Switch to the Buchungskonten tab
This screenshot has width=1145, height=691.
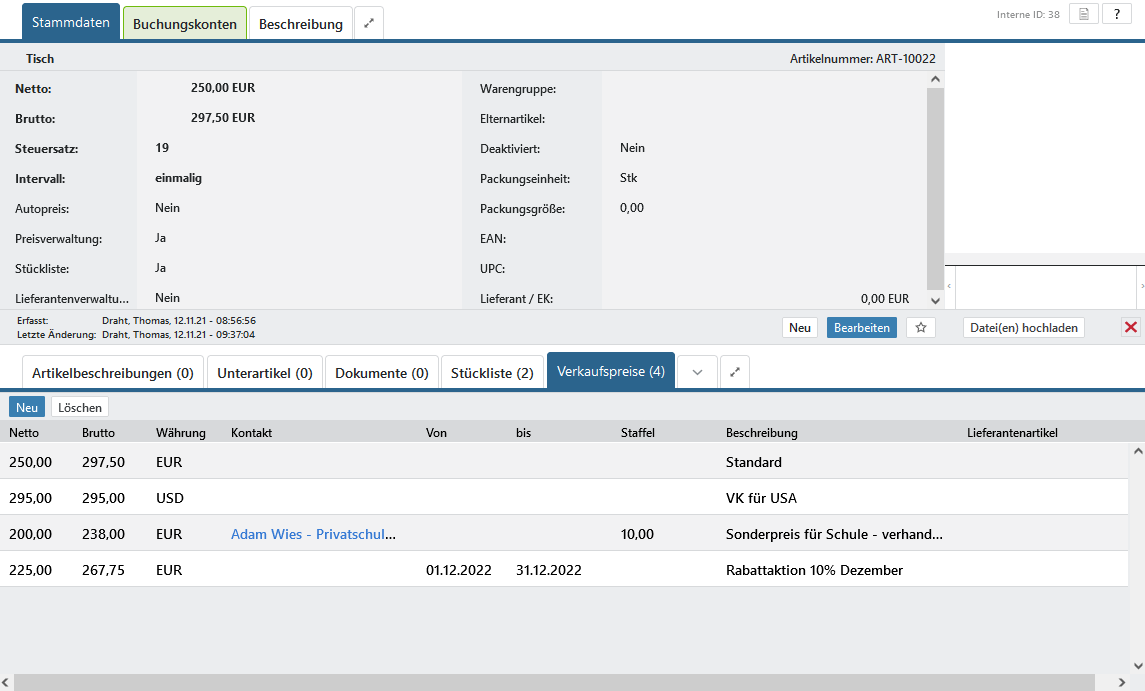(x=185, y=23)
